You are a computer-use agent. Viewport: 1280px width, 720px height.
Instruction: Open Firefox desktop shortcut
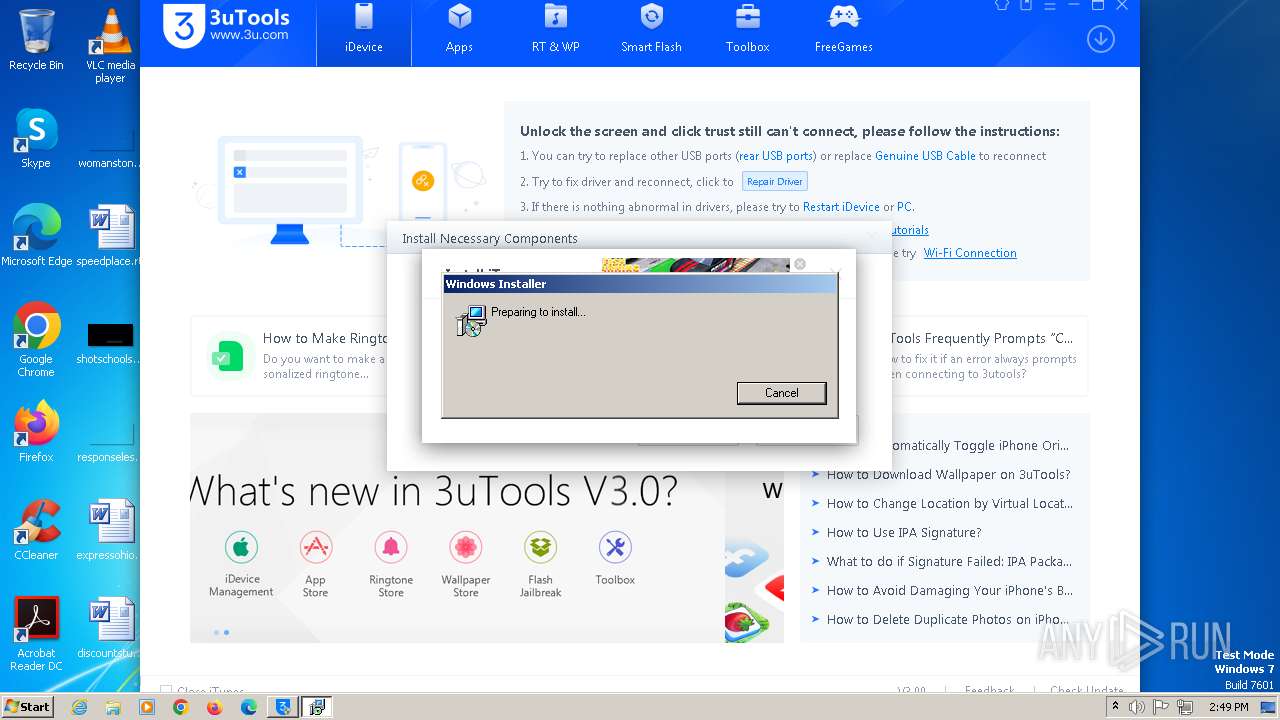pyautogui.click(x=36, y=432)
